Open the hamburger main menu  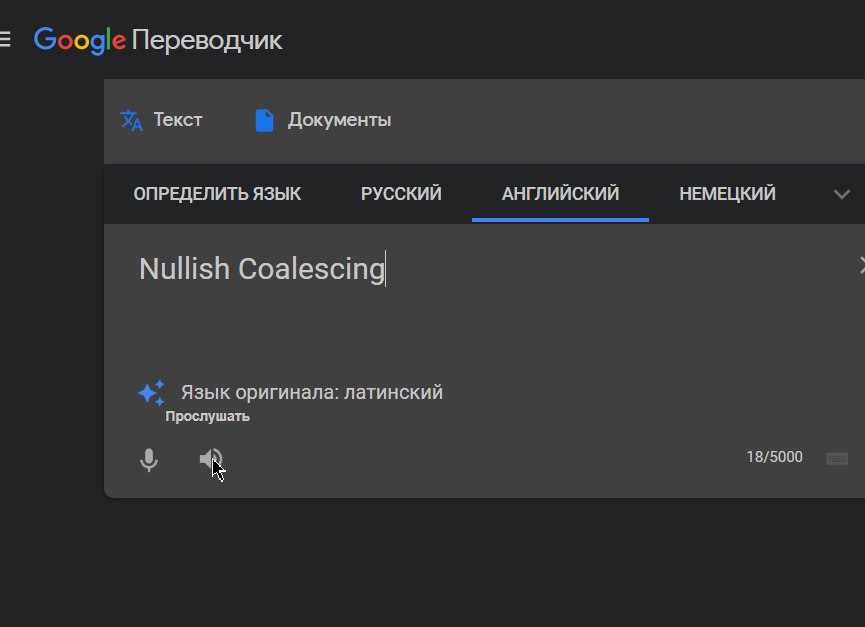(x=5, y=40)
